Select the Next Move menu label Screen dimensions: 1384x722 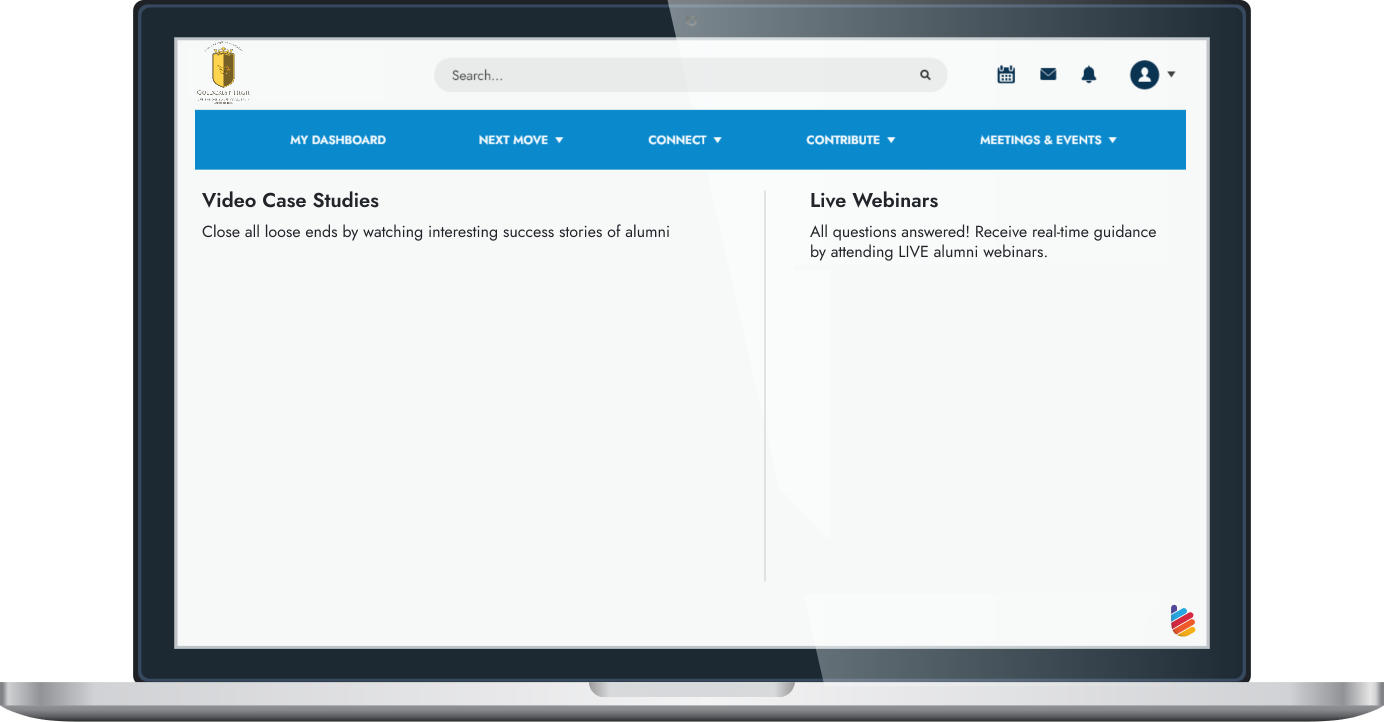(513, 140)
